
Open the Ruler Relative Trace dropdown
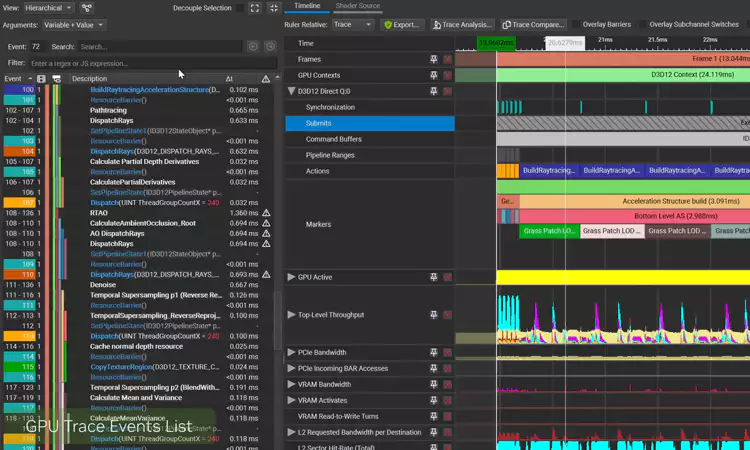click(353, 24)
